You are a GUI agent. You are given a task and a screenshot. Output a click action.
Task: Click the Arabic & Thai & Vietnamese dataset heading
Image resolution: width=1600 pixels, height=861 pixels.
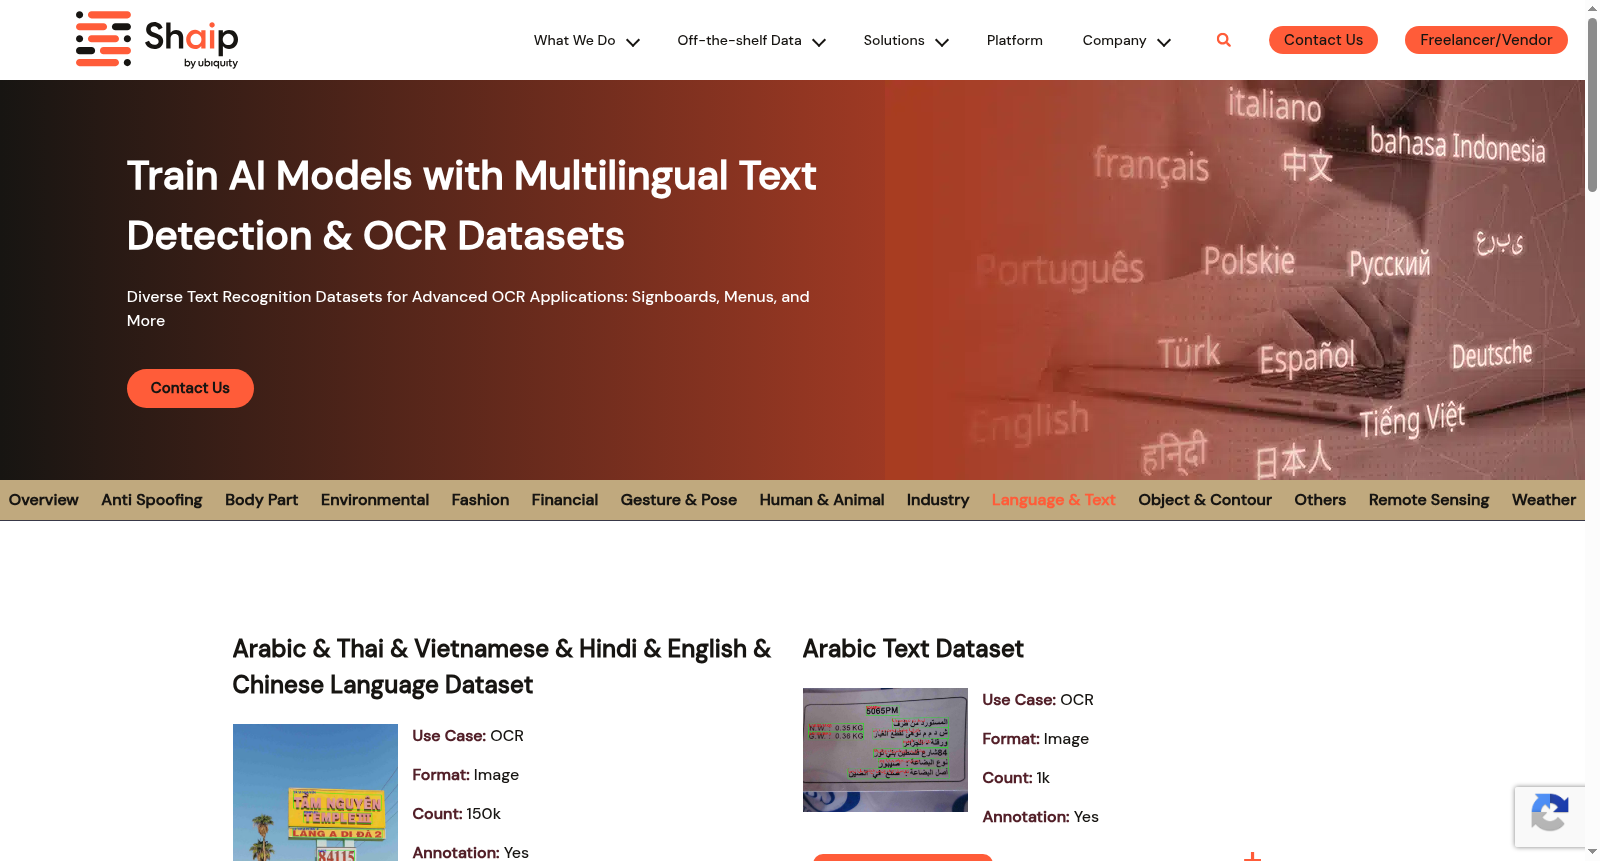point(502,667)
